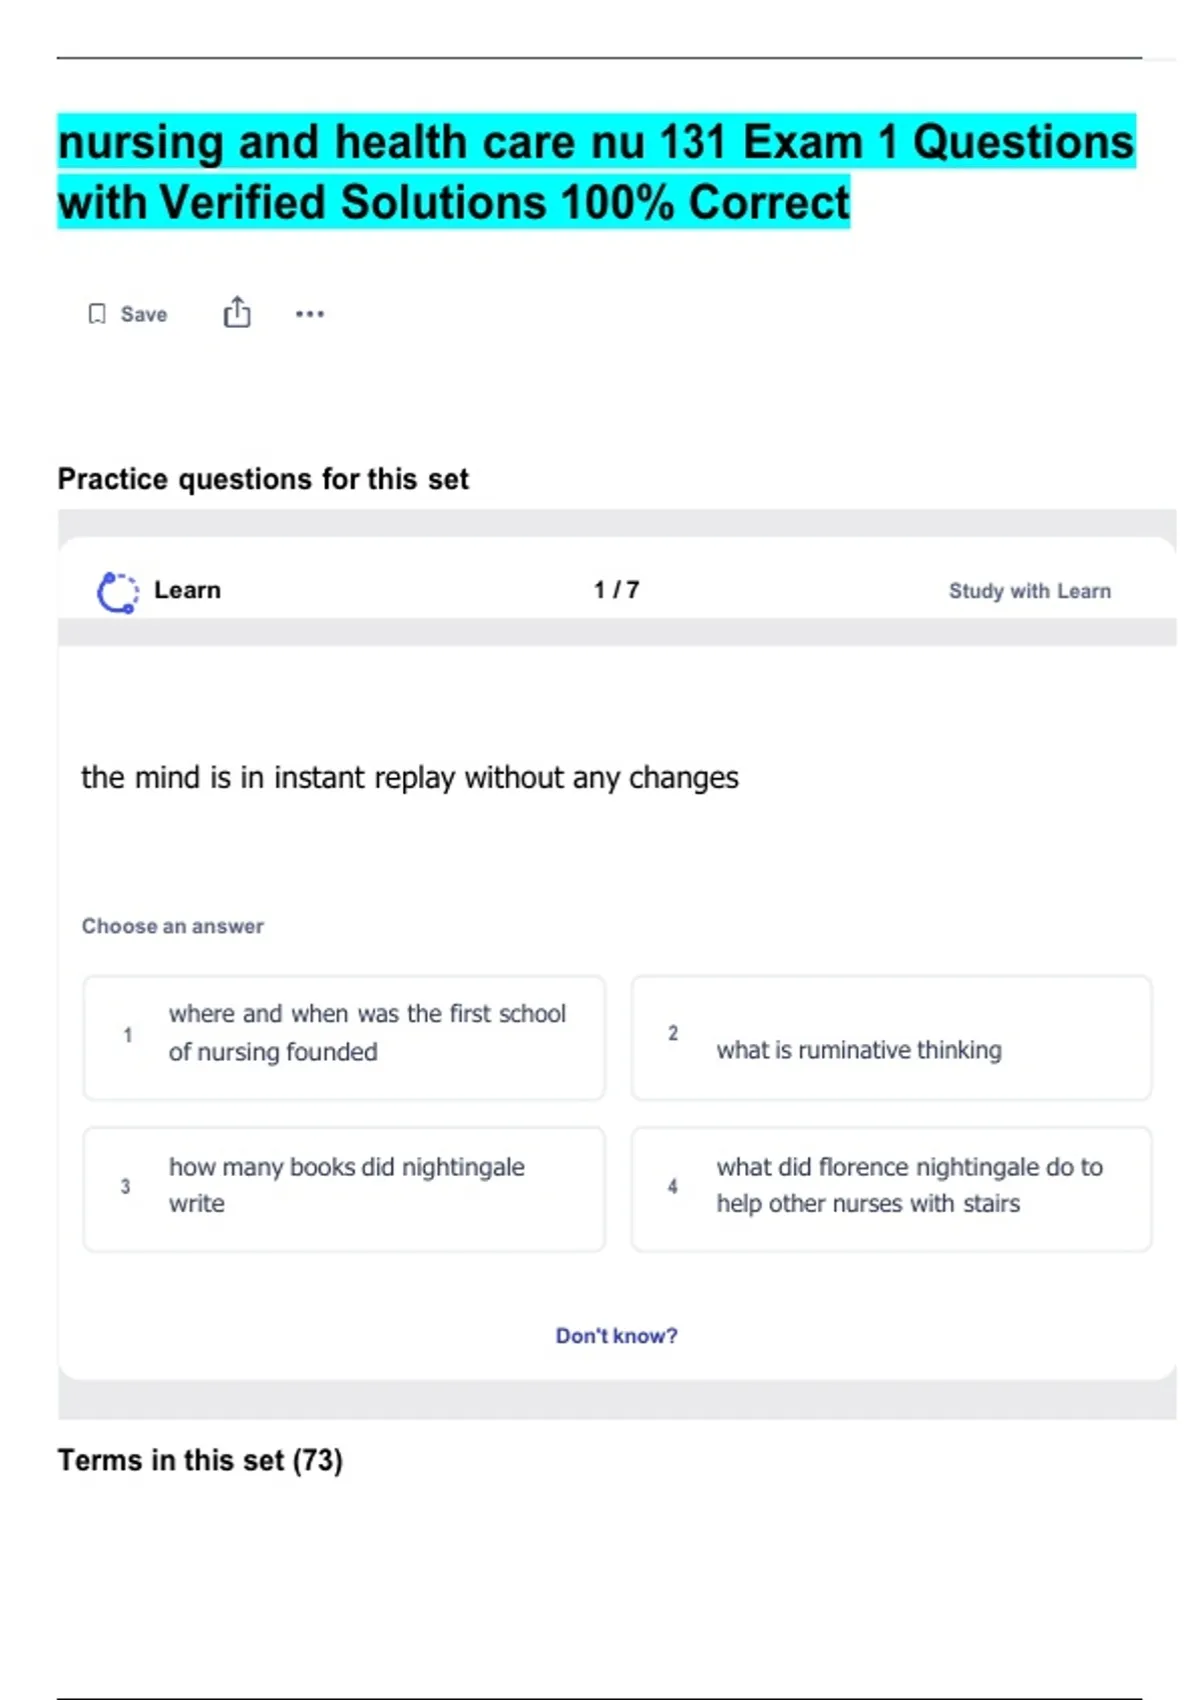Click the highlighted document title heading
Viewport: 1200px width, 1700px height.
(x=596, y=172)
